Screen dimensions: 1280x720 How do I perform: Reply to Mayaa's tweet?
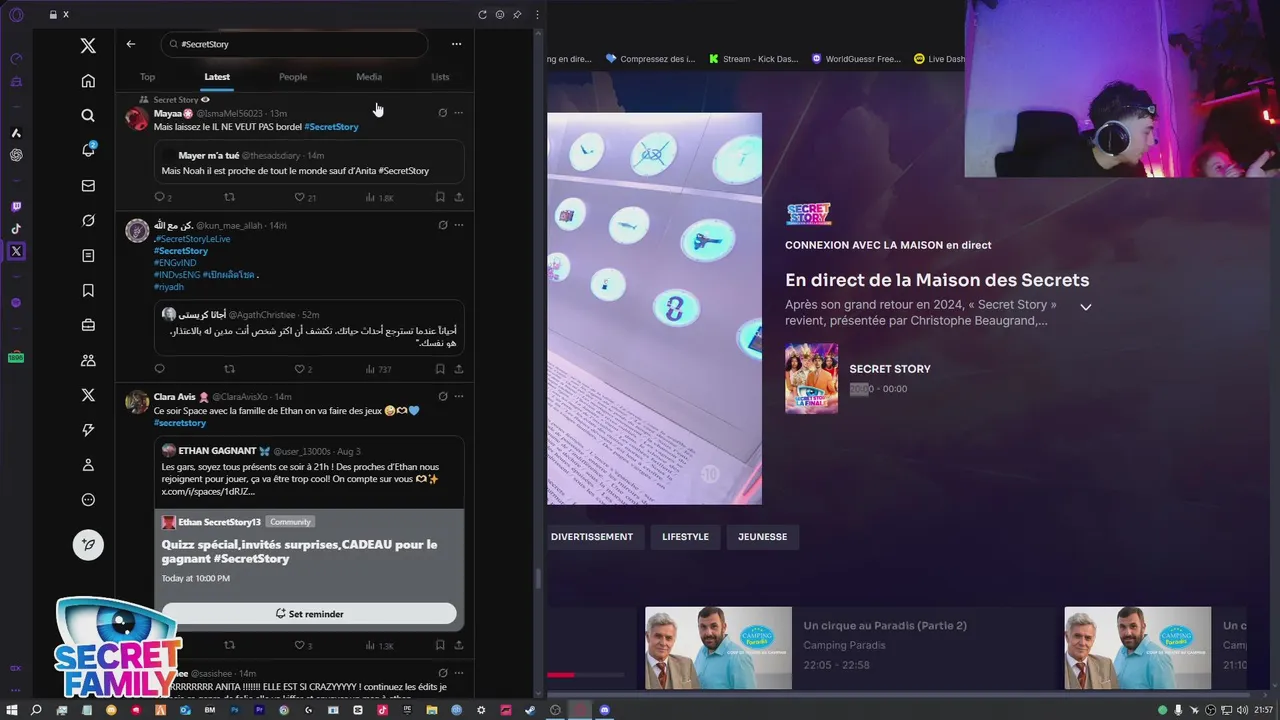pos(159,197)
